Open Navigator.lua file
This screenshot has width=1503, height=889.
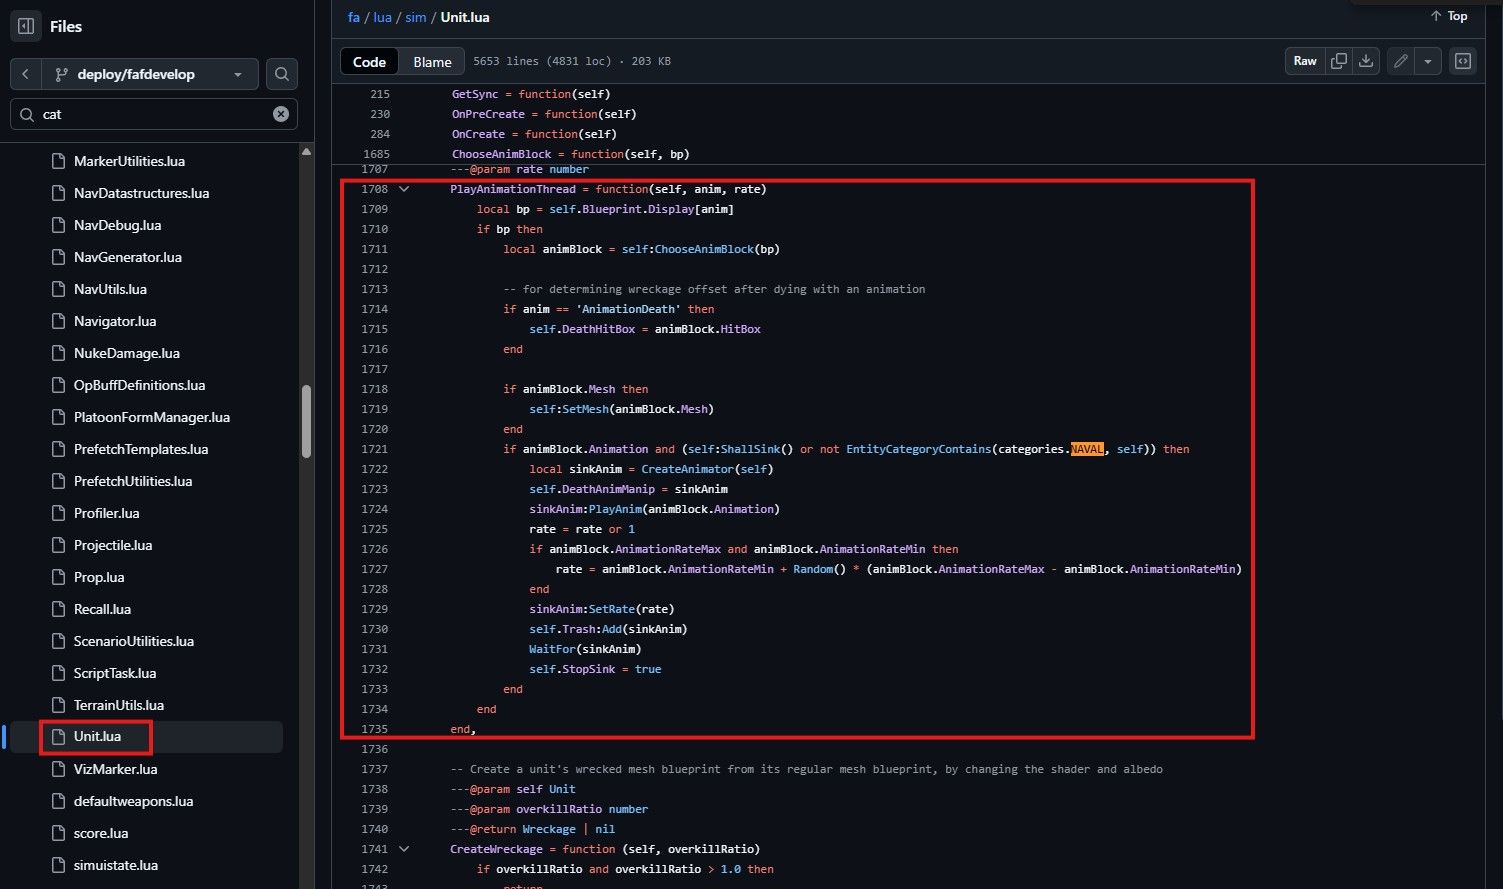pyautogui.click(x=115, y=321)
